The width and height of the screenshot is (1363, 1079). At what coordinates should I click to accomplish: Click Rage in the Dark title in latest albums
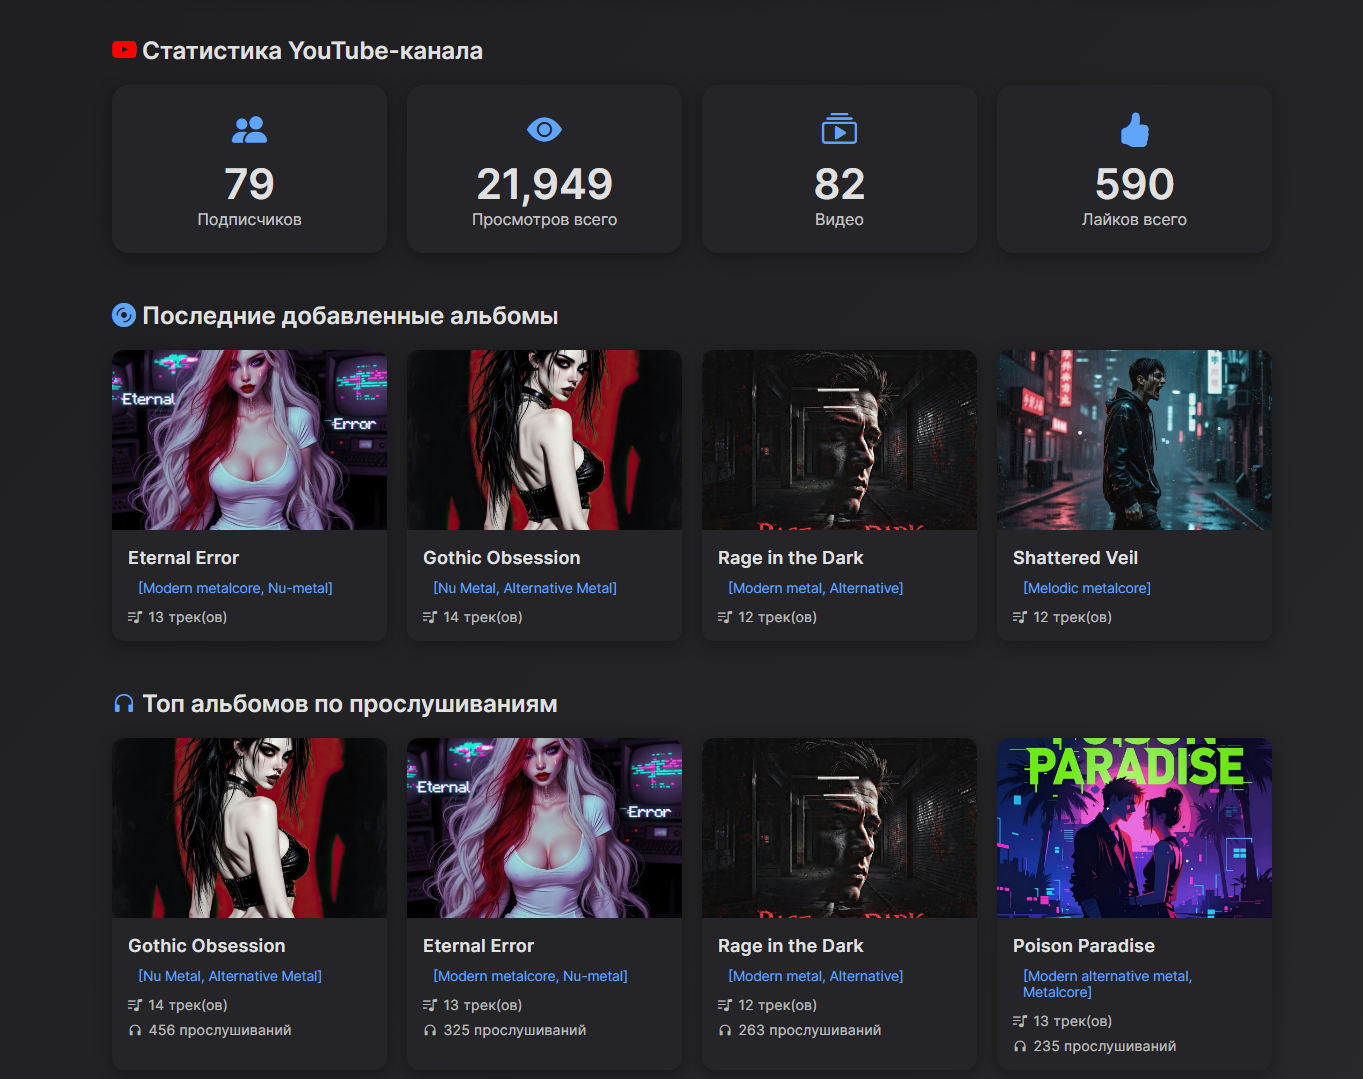pos(790,558)
